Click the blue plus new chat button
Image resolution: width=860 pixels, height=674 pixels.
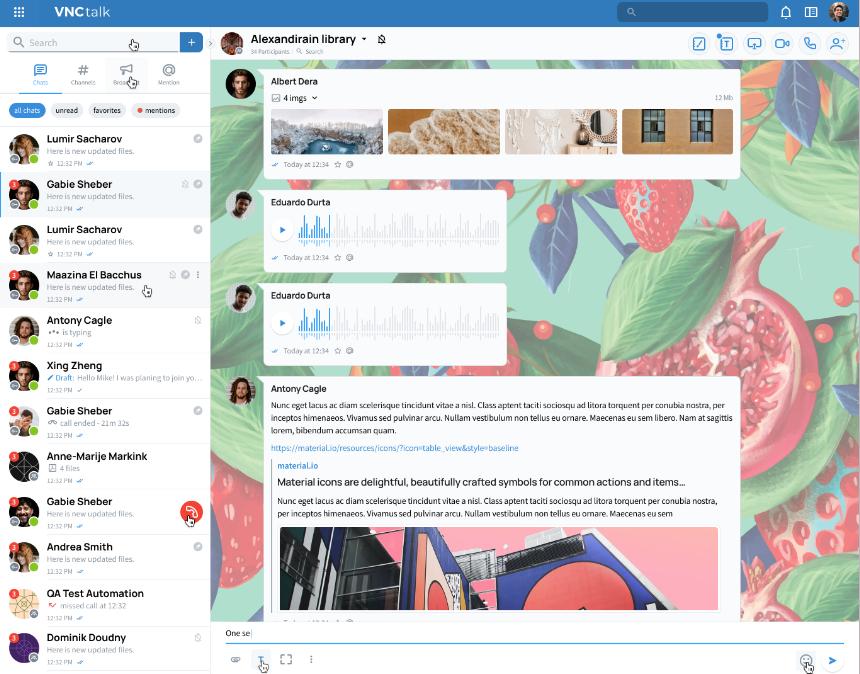point(191,42)
